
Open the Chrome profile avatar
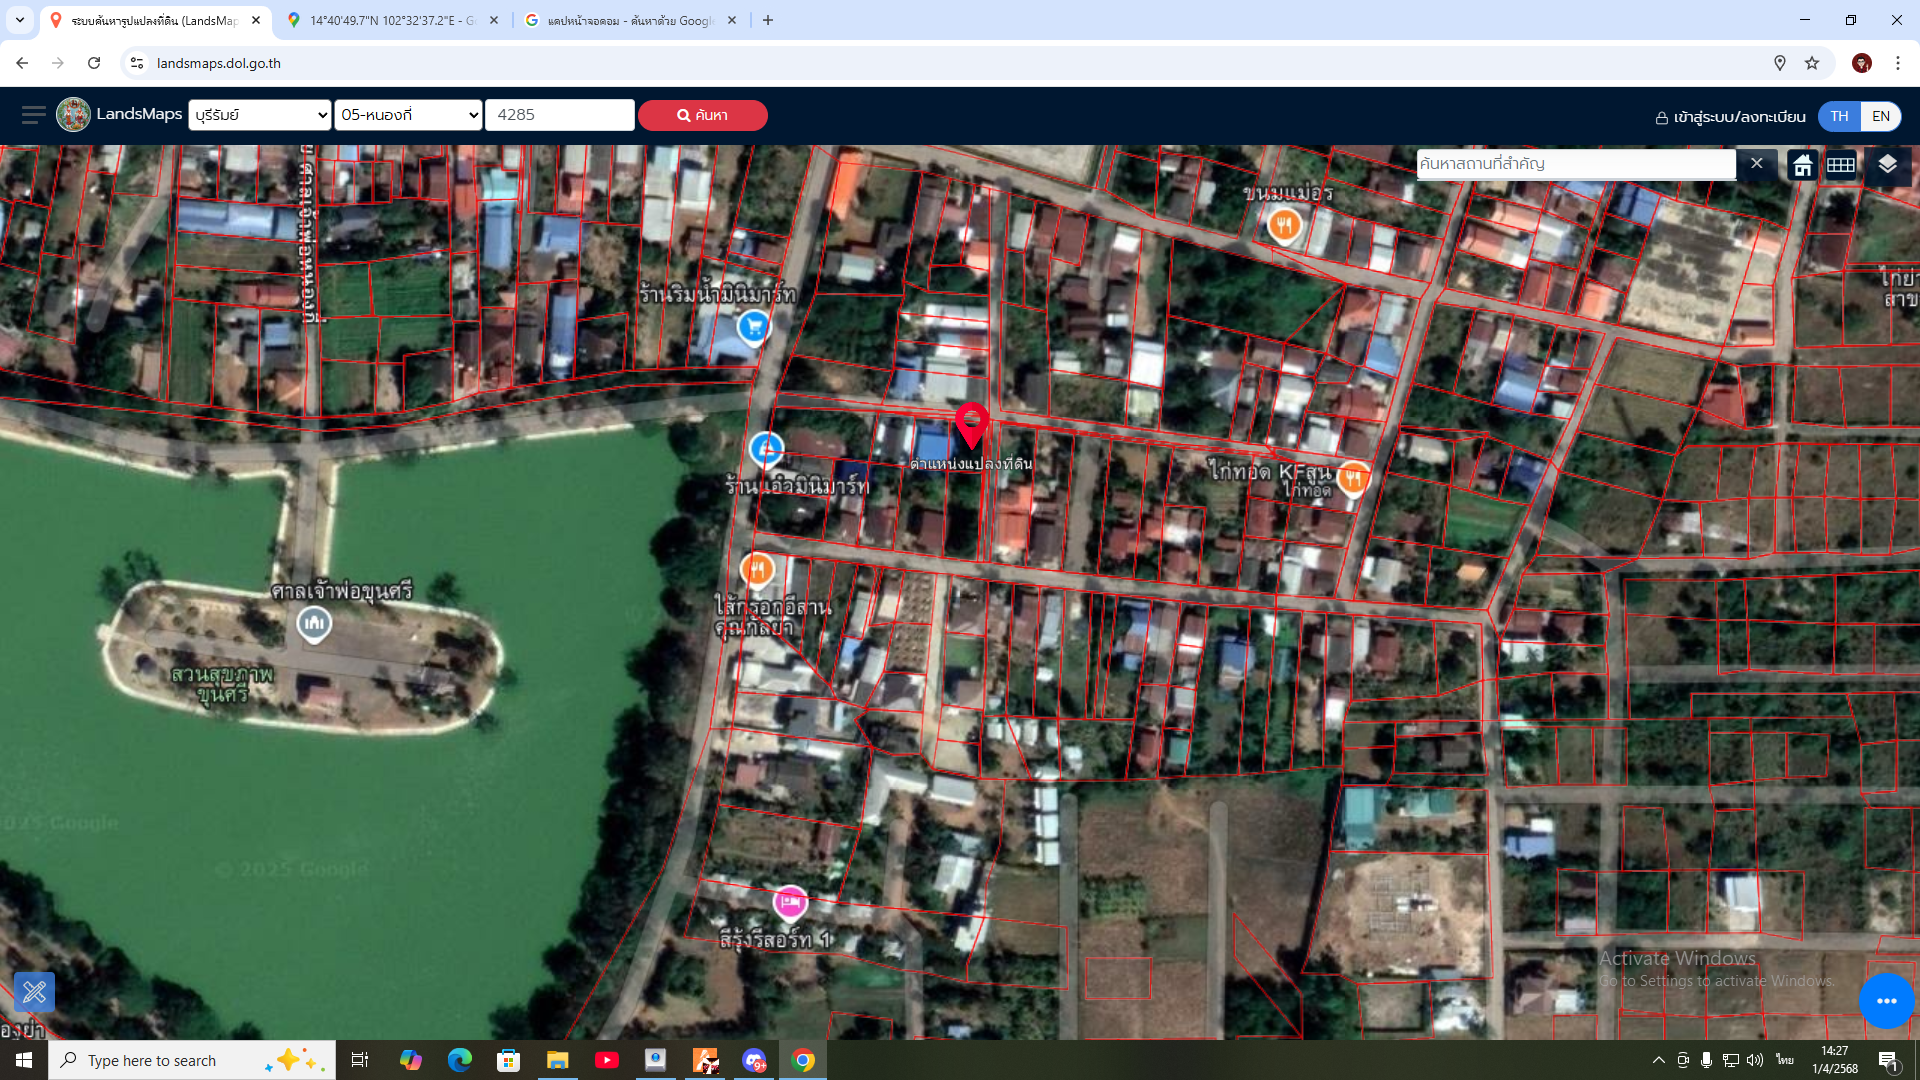(1861, 63)
